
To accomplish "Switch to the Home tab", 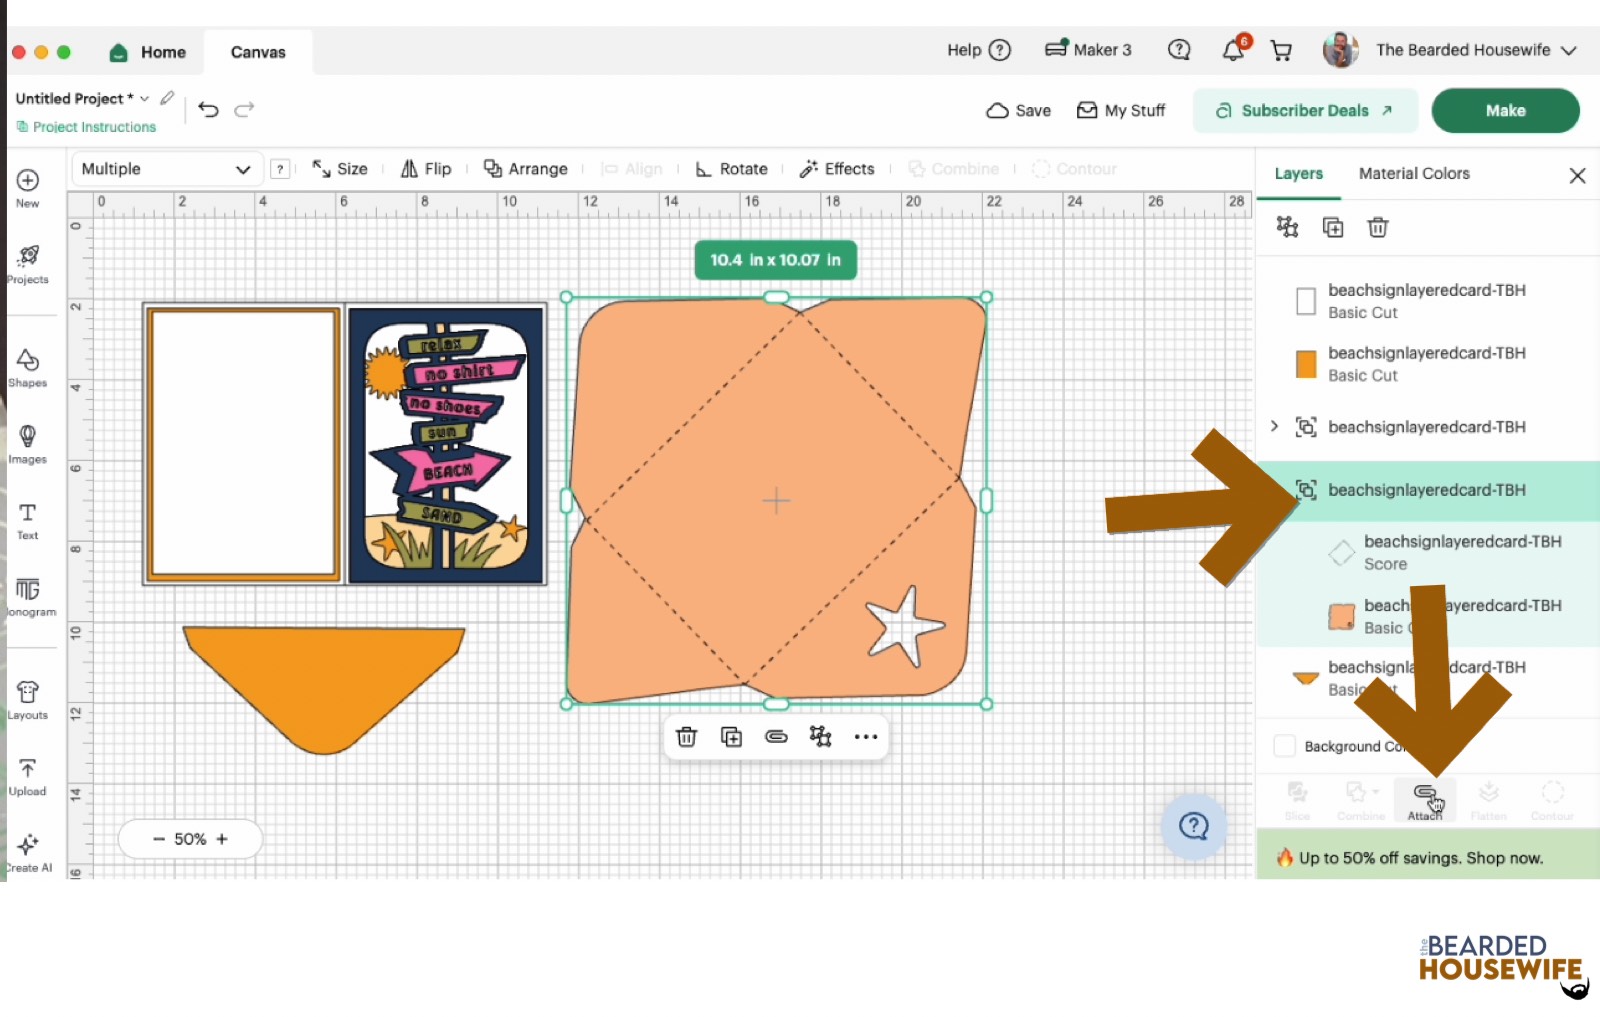I will click(x=148, y=52).
